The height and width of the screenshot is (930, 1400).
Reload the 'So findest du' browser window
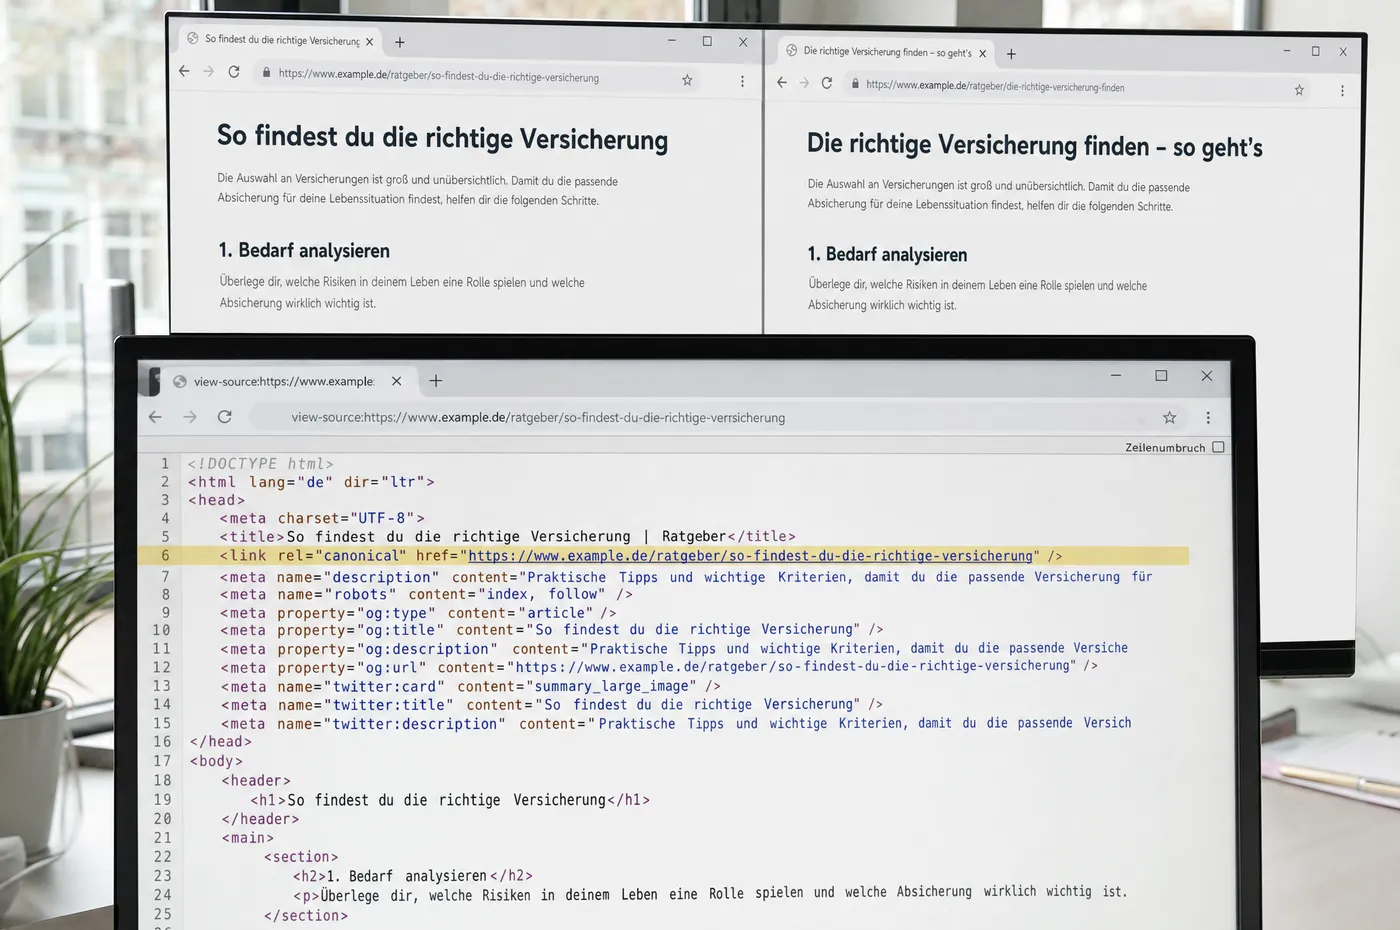tap(234, 72)
